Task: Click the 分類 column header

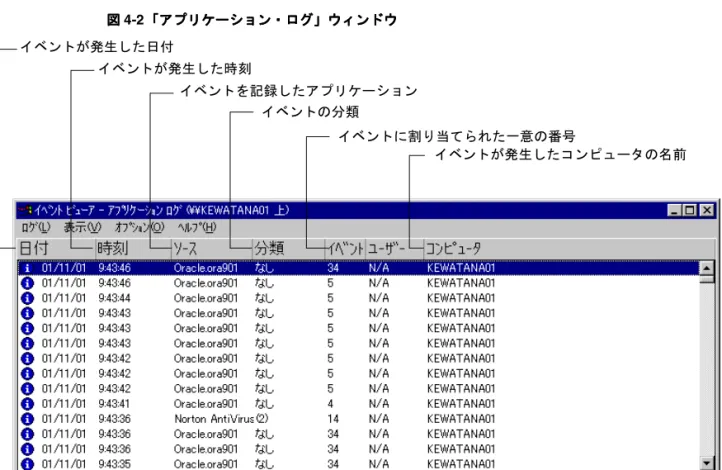Action: click(289, 249)
